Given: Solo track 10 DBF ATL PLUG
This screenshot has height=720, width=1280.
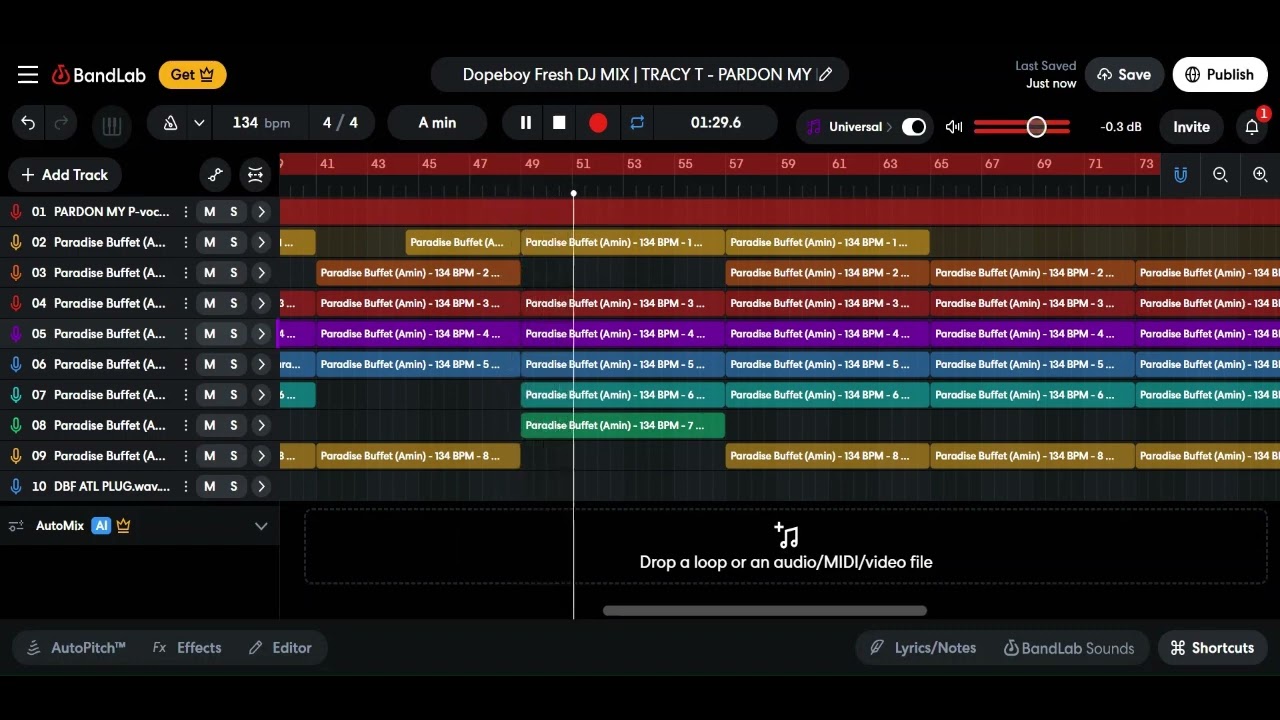Looking at the screenshot, I should [x=234, y=486].
